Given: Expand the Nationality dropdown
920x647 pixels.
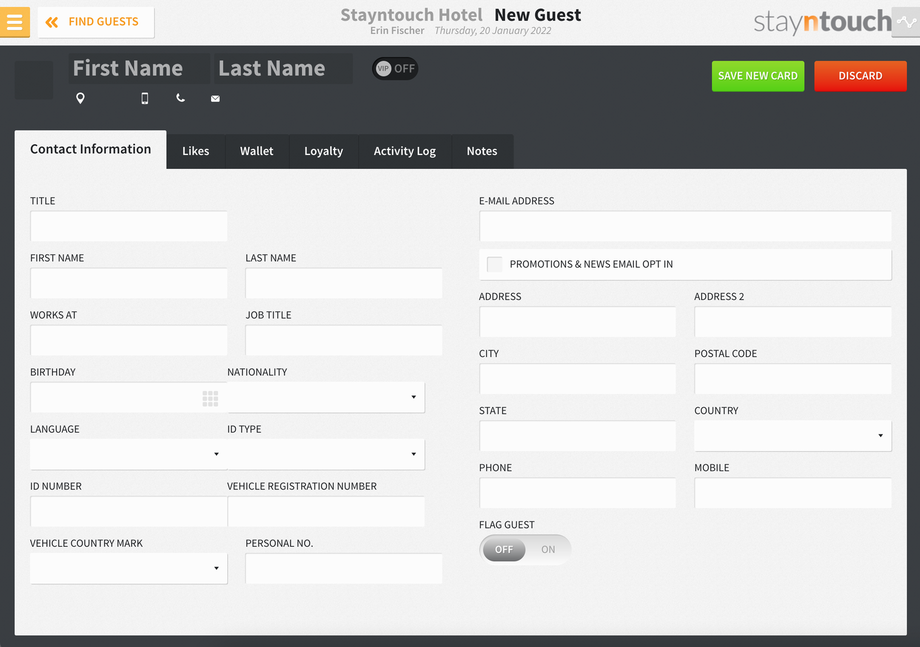Looking at the screenshot, I should [x=326, y=397].
